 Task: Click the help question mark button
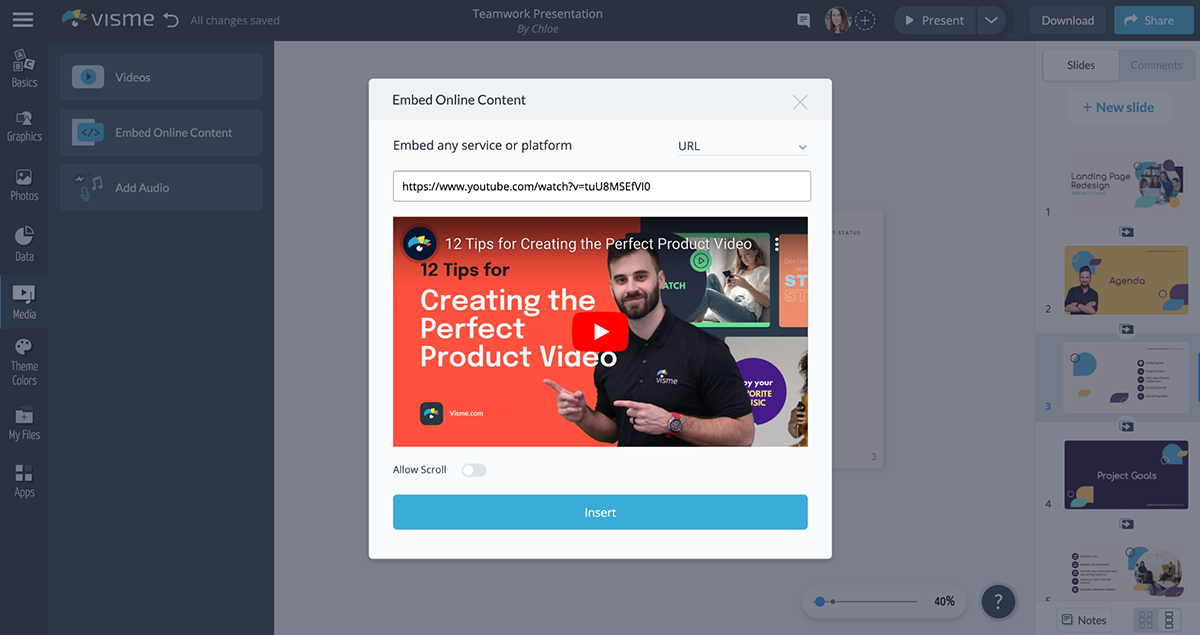998,602
